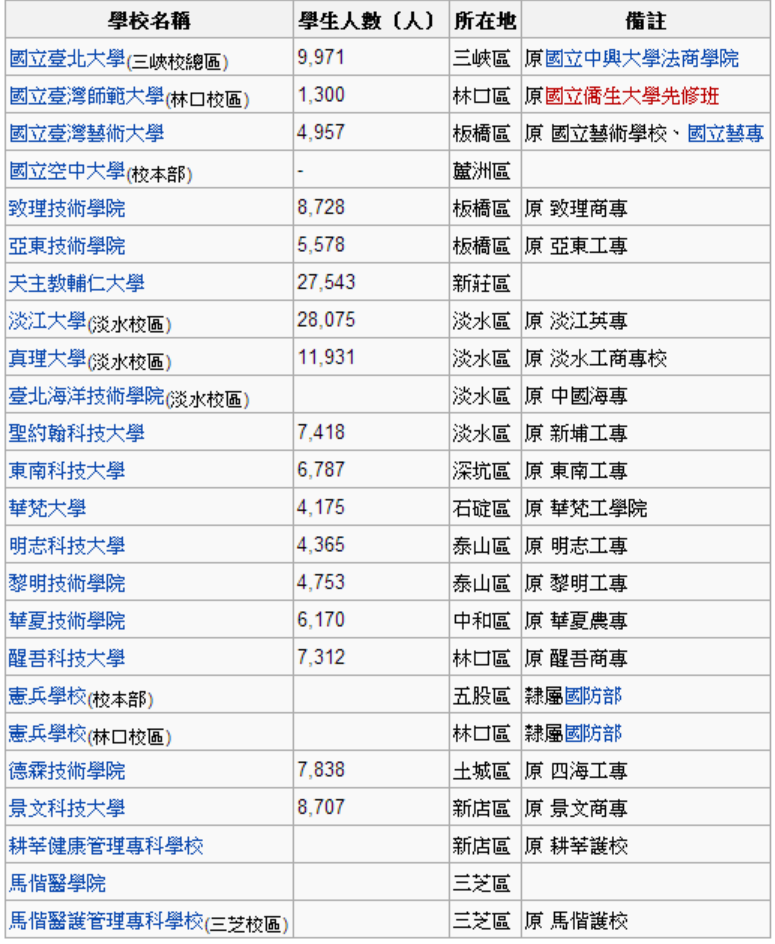This screenshot has width=775, height=944.
Task: Open the 景文科技大學 link
Action: 67,808
